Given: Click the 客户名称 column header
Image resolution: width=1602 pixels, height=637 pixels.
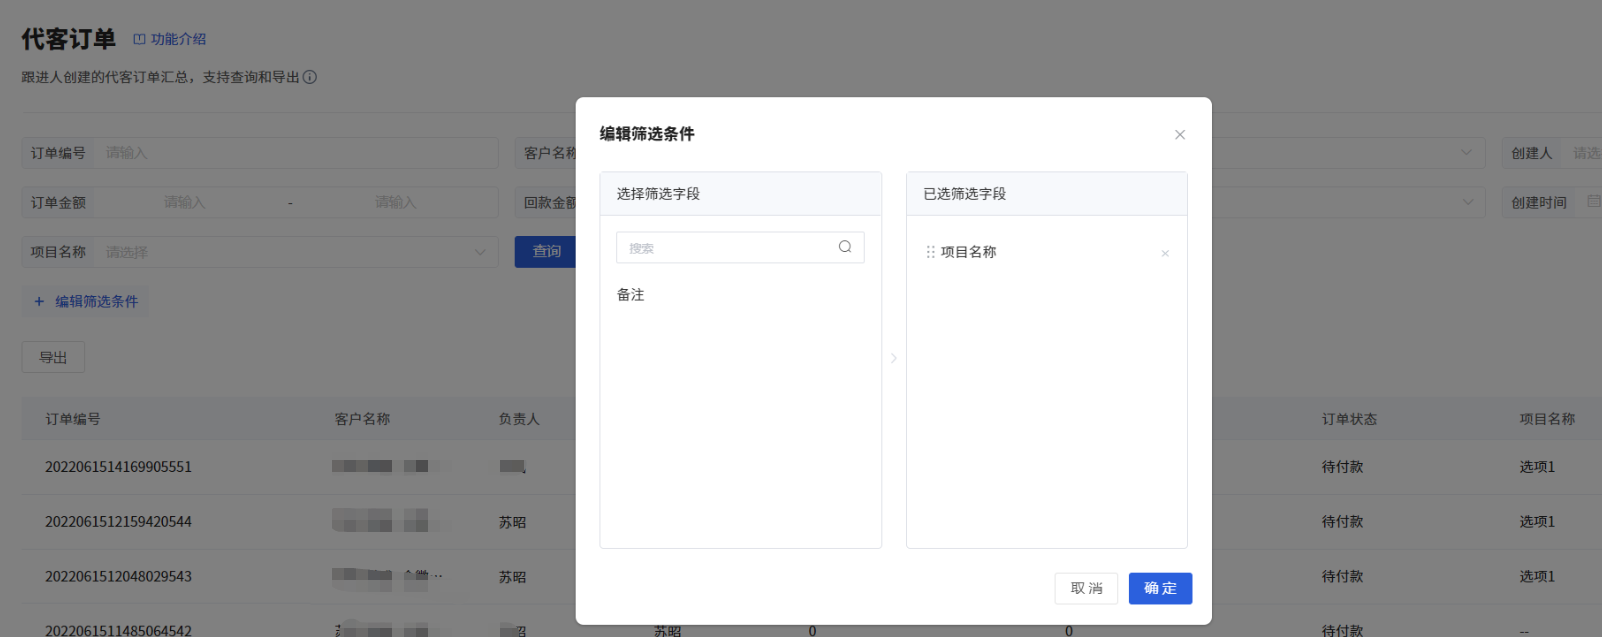Looking at the screenshot, I should [x=362, y=419].
